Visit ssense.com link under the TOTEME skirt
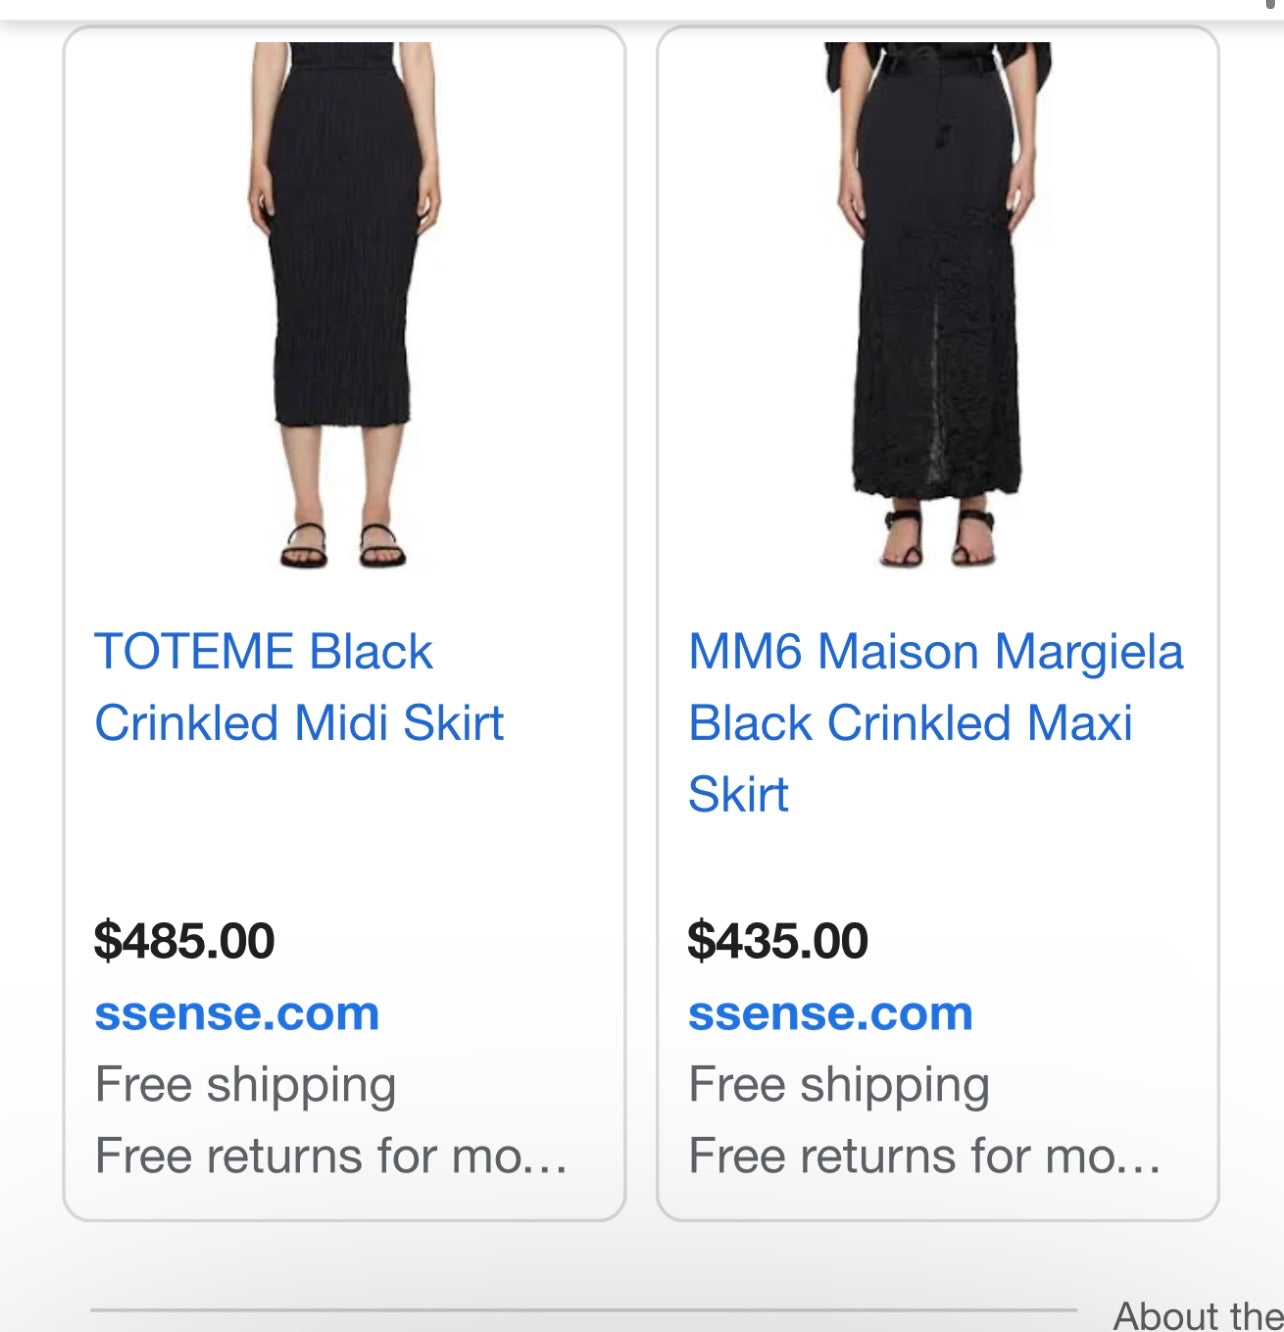The image size is (1284, 1332). point(237,1014)
